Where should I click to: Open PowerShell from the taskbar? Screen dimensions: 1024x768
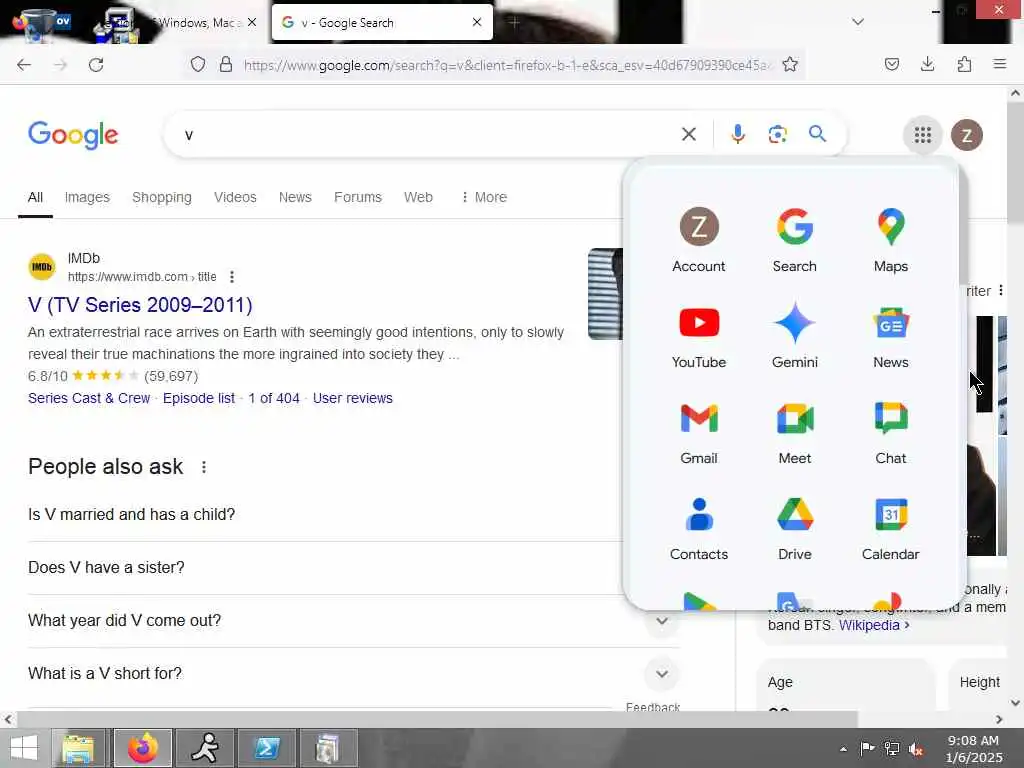266,748
